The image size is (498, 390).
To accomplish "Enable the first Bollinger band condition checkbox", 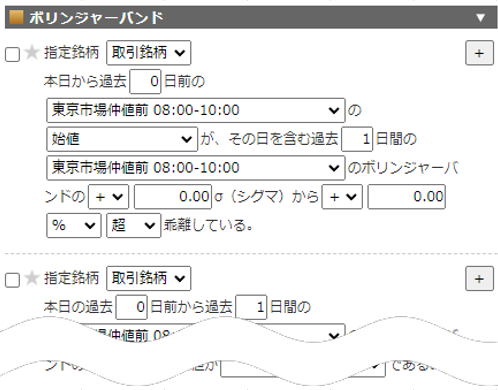I will 12,54.
